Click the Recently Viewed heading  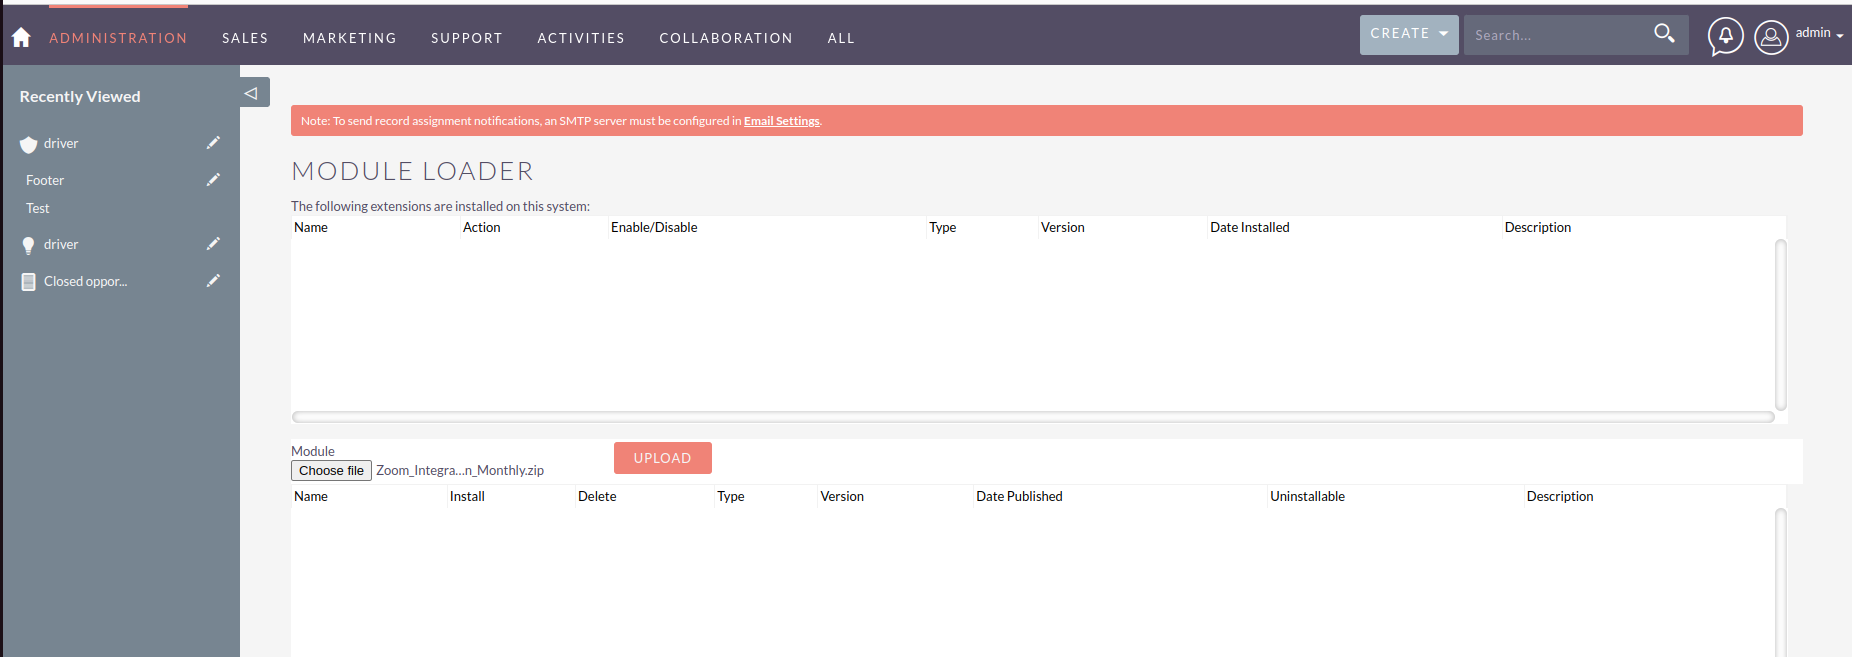[80, 97]
